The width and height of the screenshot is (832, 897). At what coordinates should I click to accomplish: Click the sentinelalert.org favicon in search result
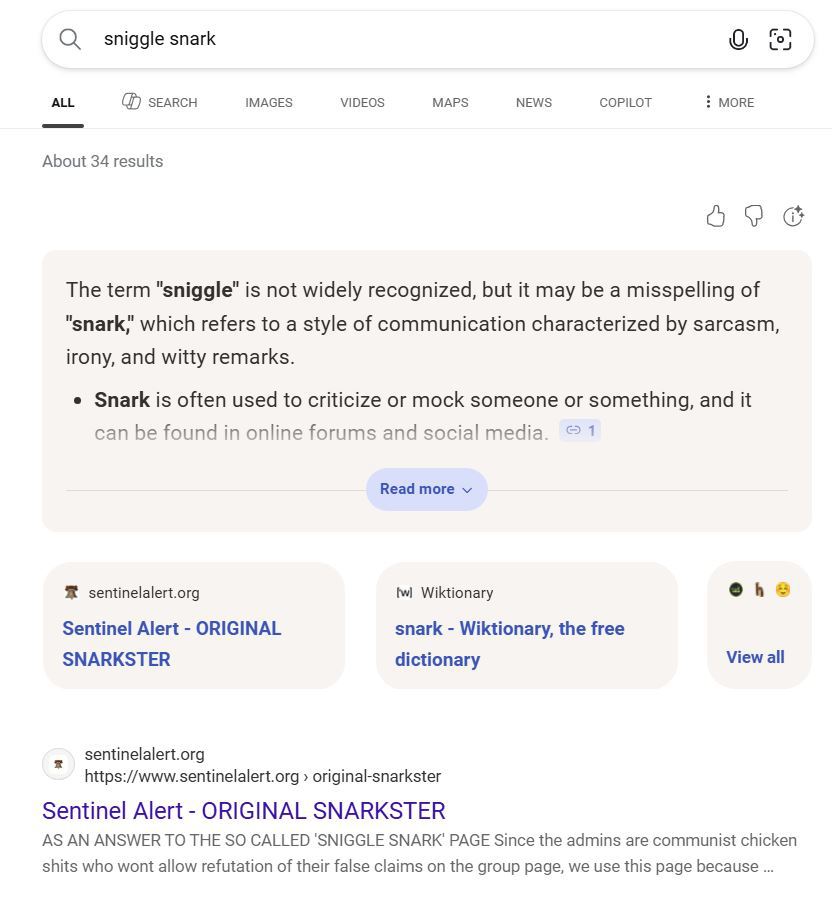click(59, 765)
